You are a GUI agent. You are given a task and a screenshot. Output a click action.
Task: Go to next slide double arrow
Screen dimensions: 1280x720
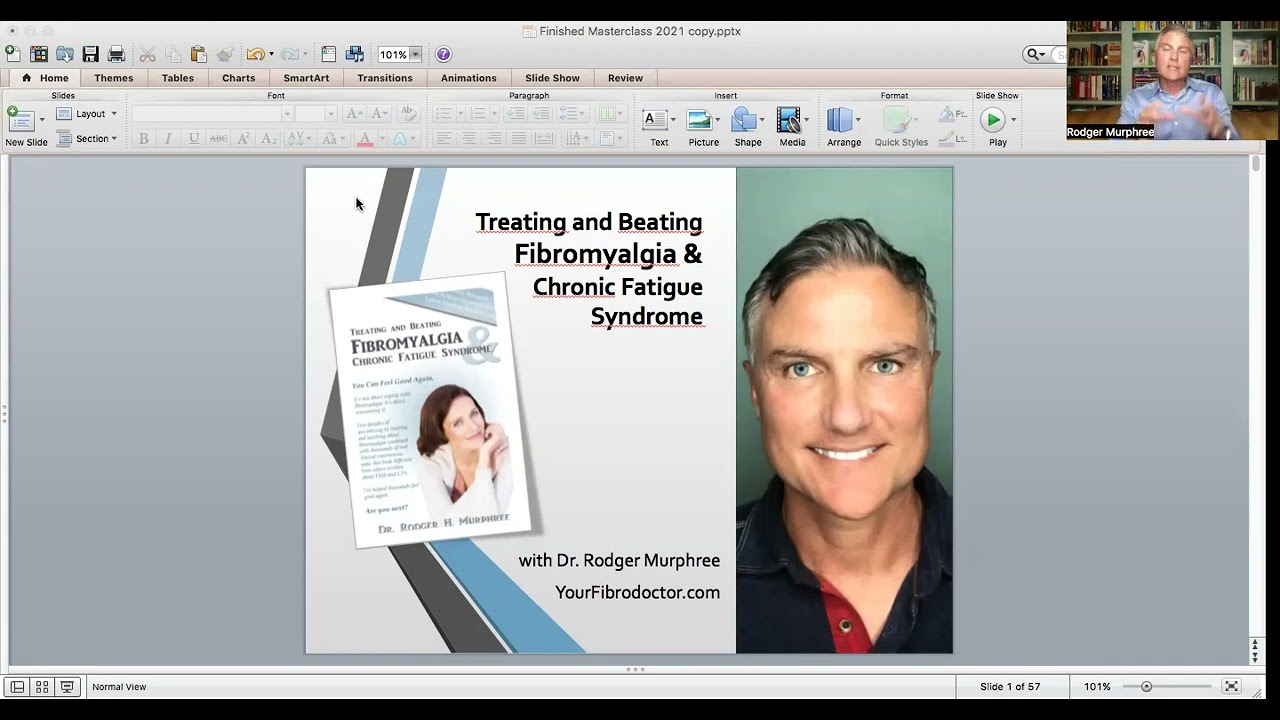tap(1255, 657)
